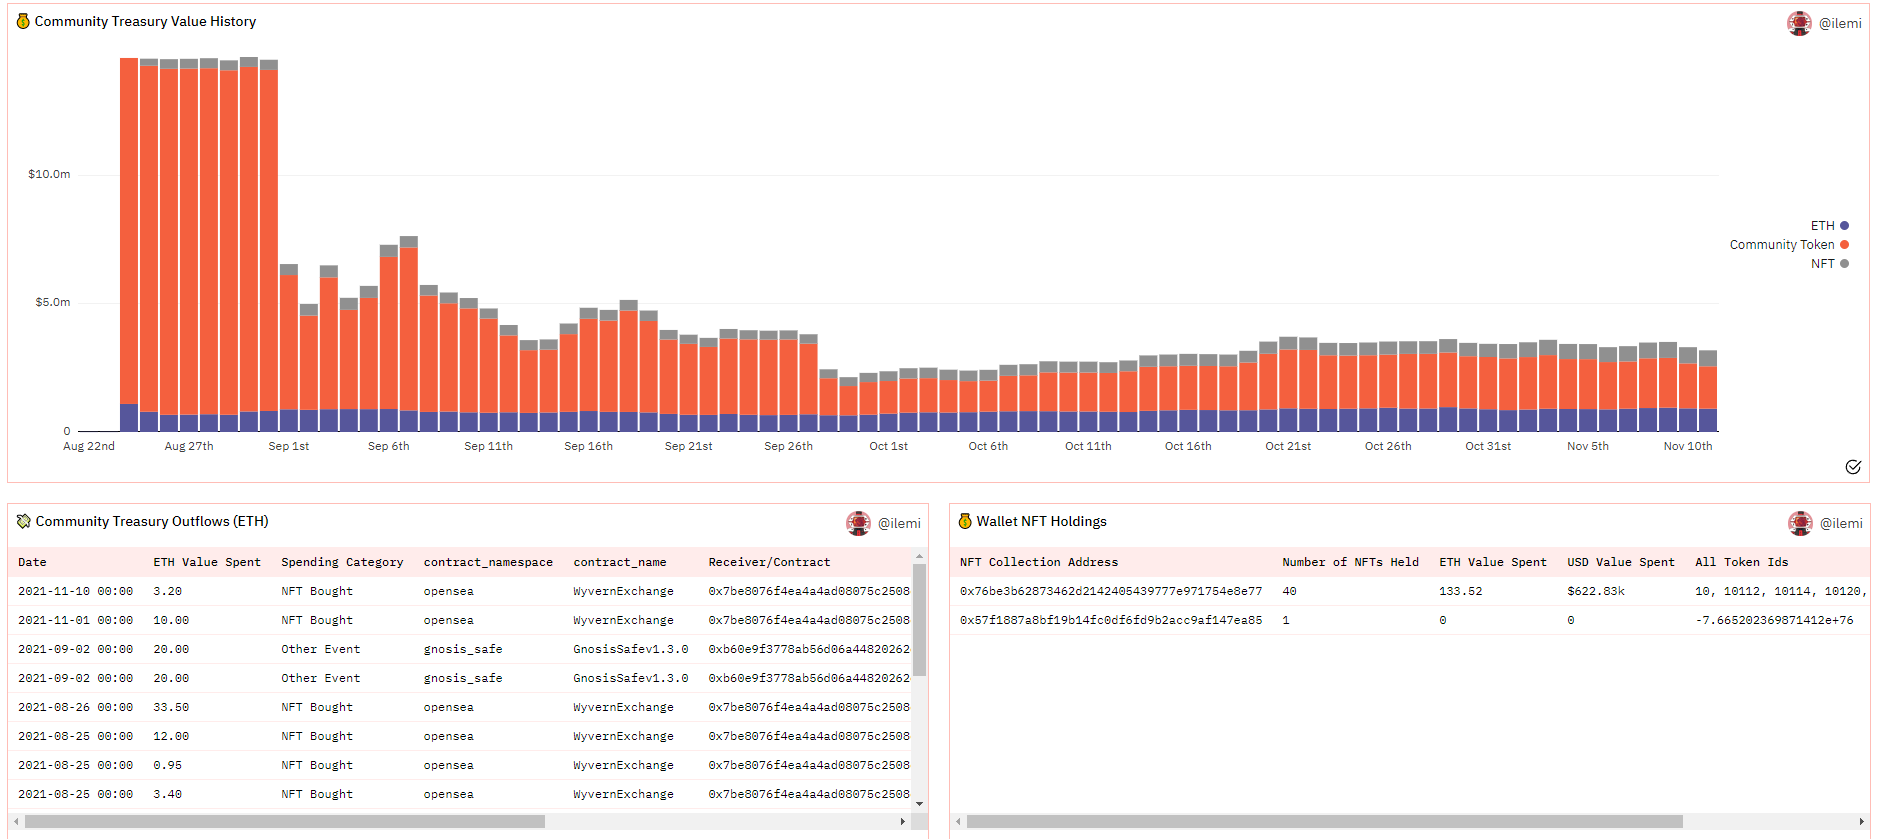Viewport: 1881px width, 839px height.
Task: Click the ilemi avatar in the Treasury Value History panel
Action: click(x=1799, y=23)
